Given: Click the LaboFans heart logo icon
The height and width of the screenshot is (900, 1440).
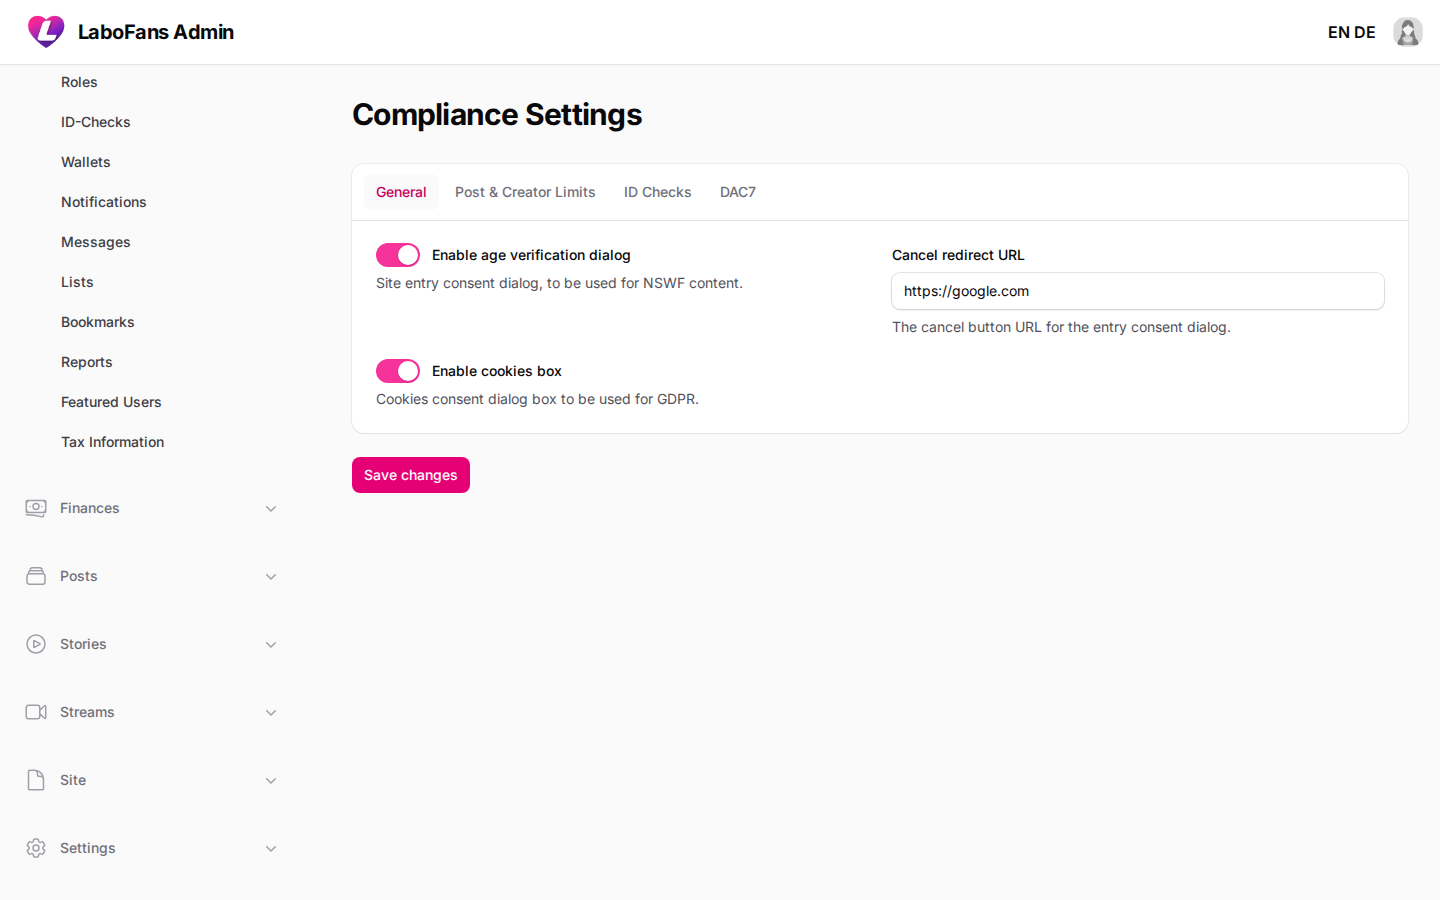Looking at the screenshot, I should point(46,32).
